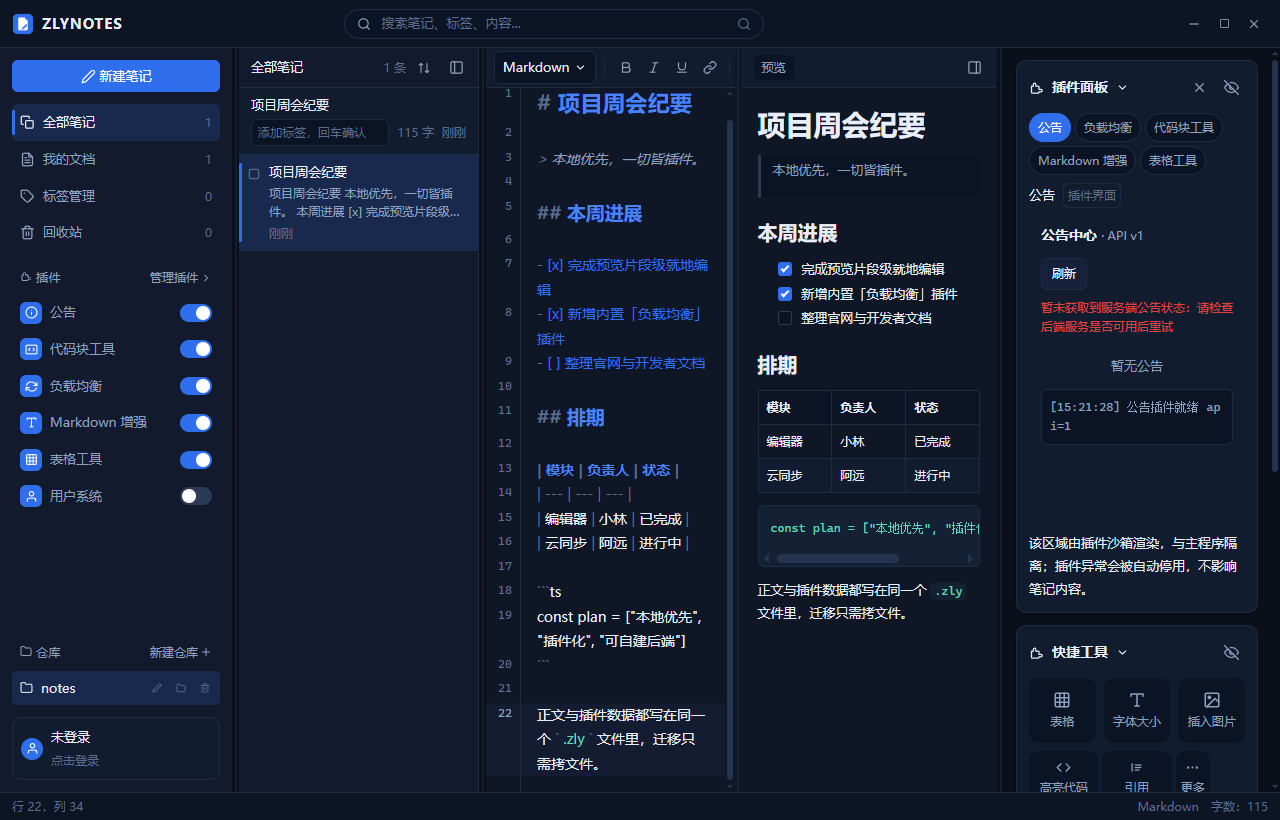The height and width of the screenshot is (820, 1280).
Task: Apply underline formatting in the editor toolbar
Action: coord(682,68)
